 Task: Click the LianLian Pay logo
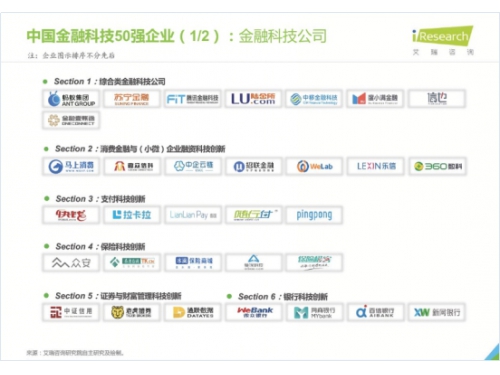193,215
